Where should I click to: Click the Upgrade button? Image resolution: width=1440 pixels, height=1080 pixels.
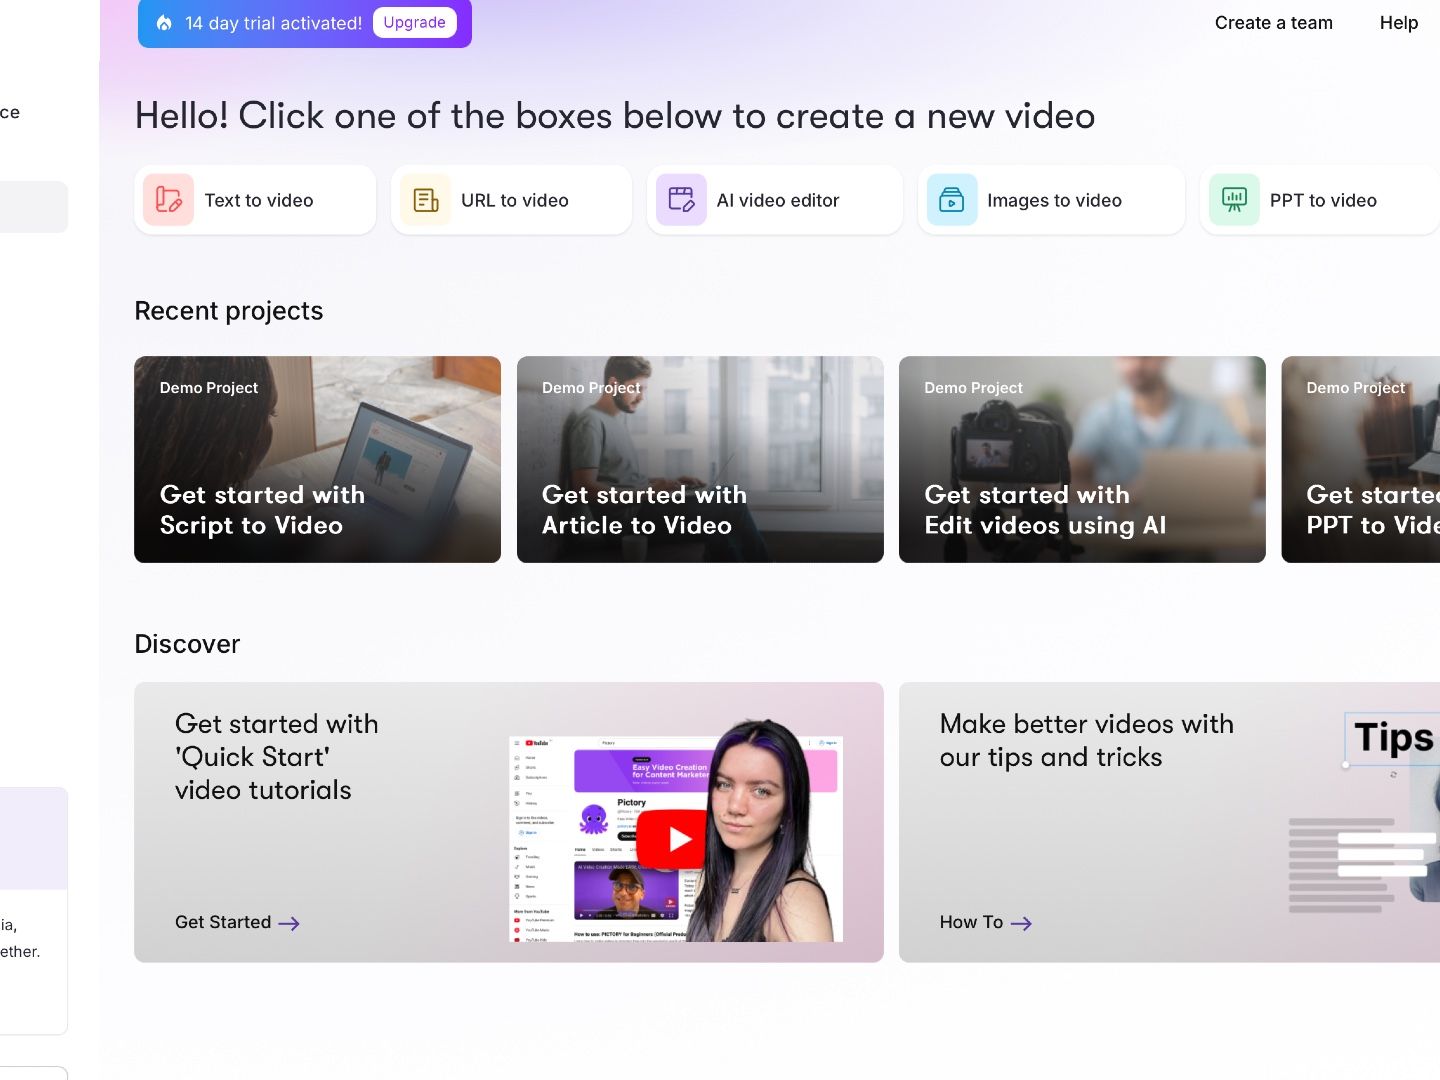tap(414, 22)
